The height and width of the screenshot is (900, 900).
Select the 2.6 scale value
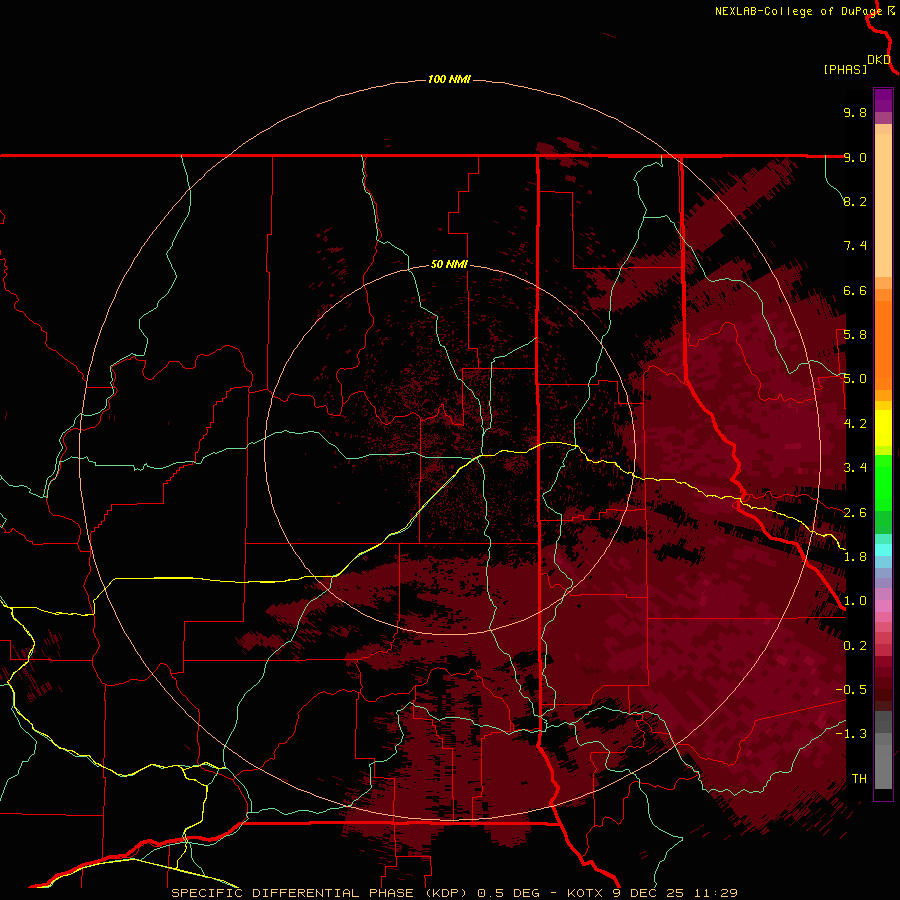point(855,513)
